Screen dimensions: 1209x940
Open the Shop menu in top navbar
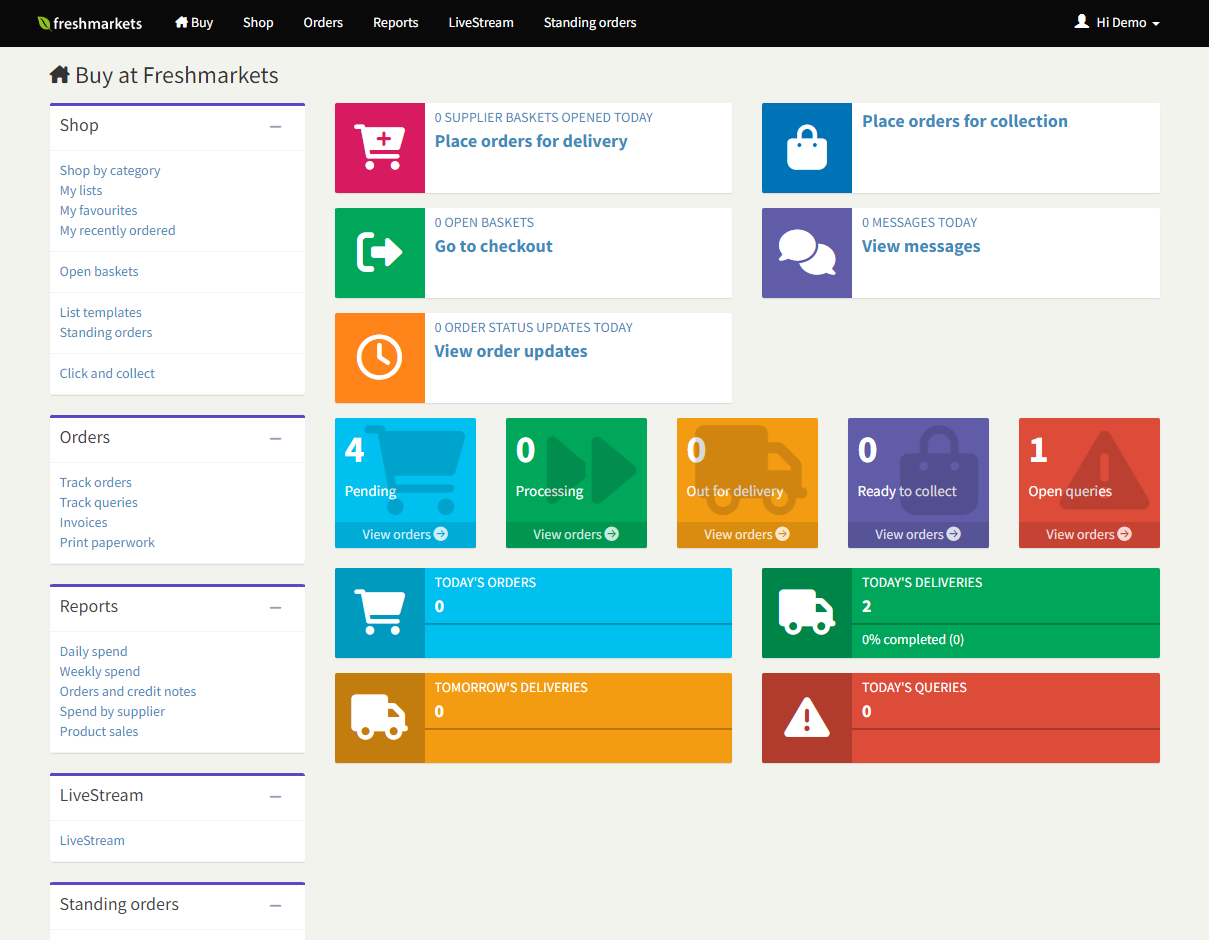258,22
